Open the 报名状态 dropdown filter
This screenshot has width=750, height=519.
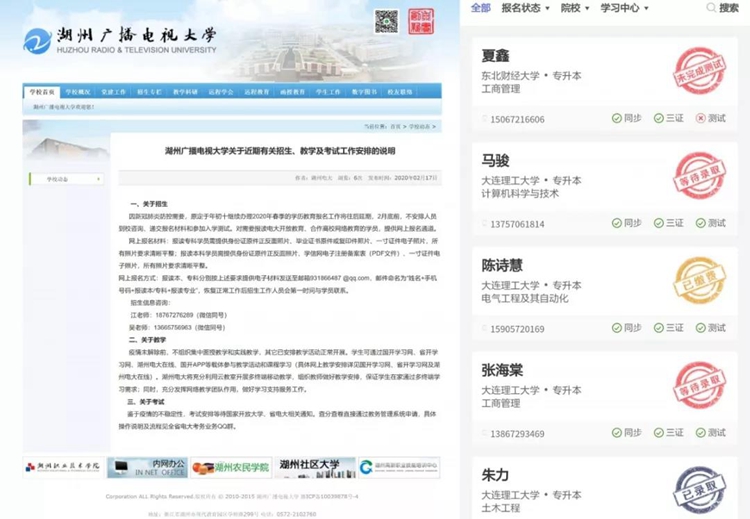525,8
